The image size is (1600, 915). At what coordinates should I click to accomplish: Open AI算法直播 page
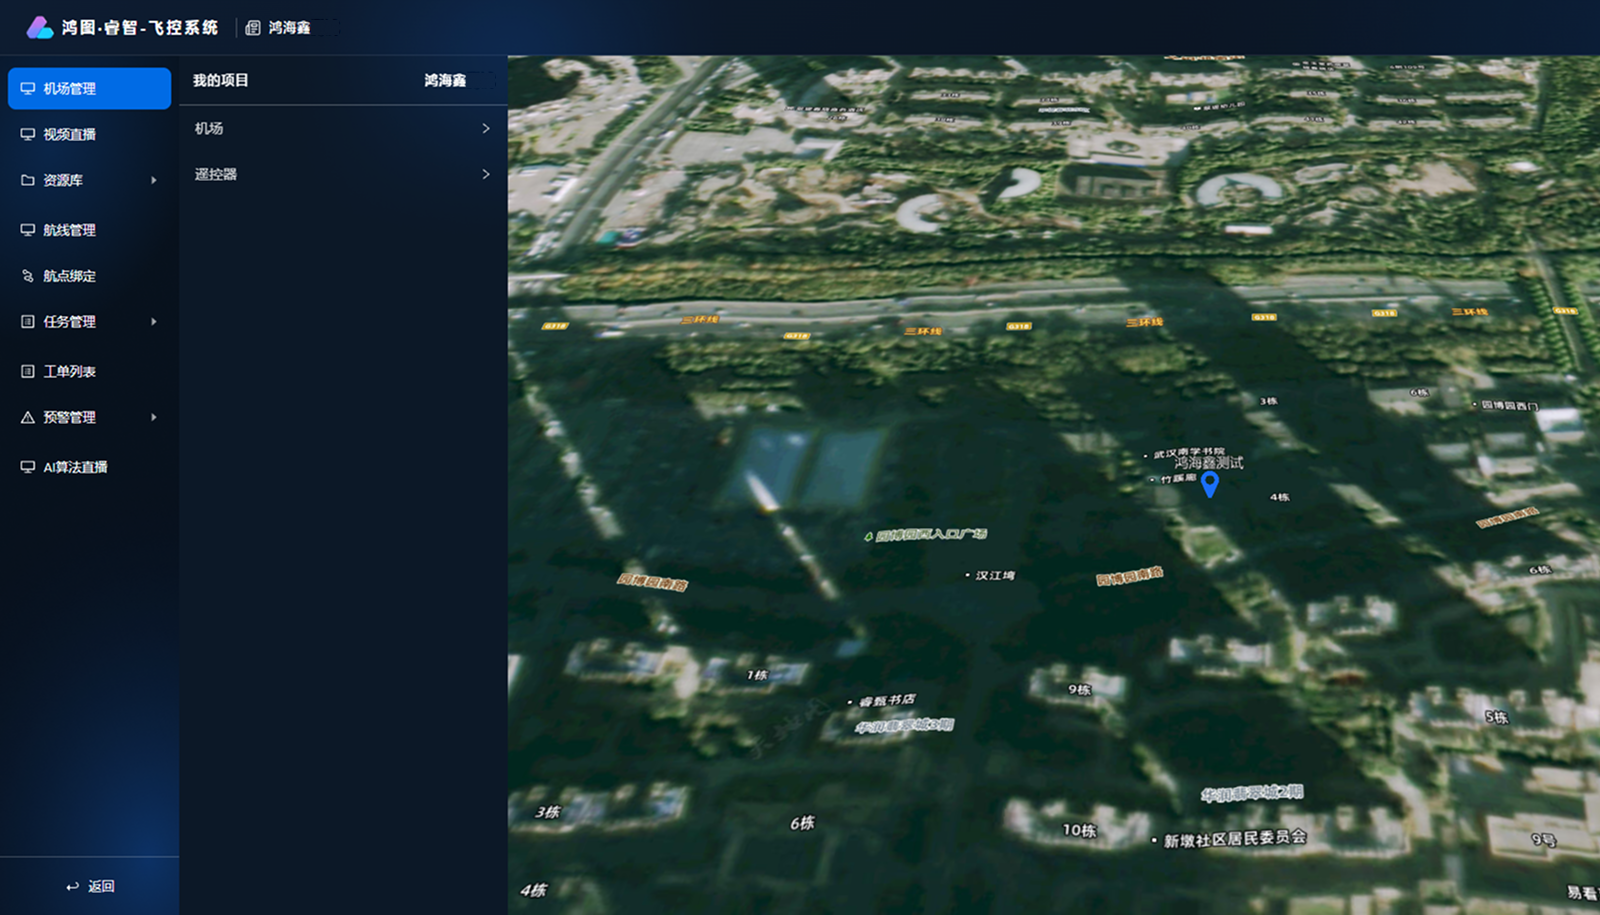[x=89, y=467]
